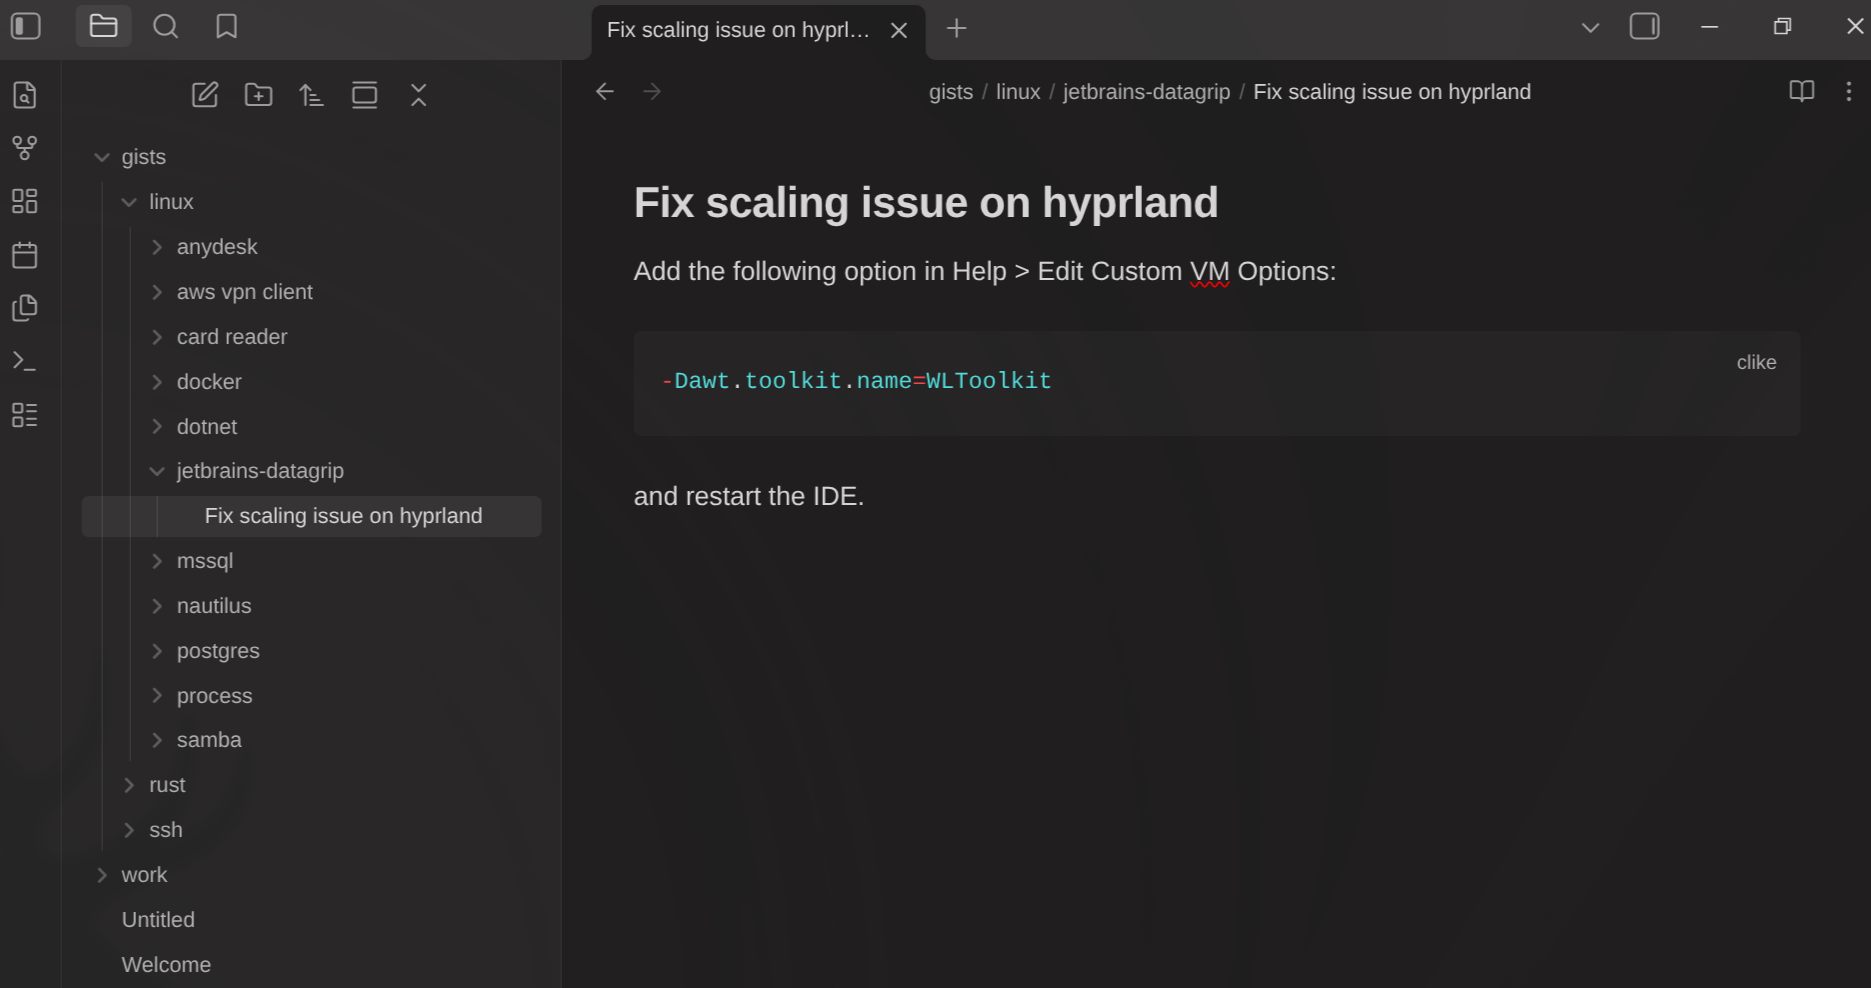This screenshot has height=988, width=1871.
Task: Navigate forward arrow
Action: tap(652, 92)
